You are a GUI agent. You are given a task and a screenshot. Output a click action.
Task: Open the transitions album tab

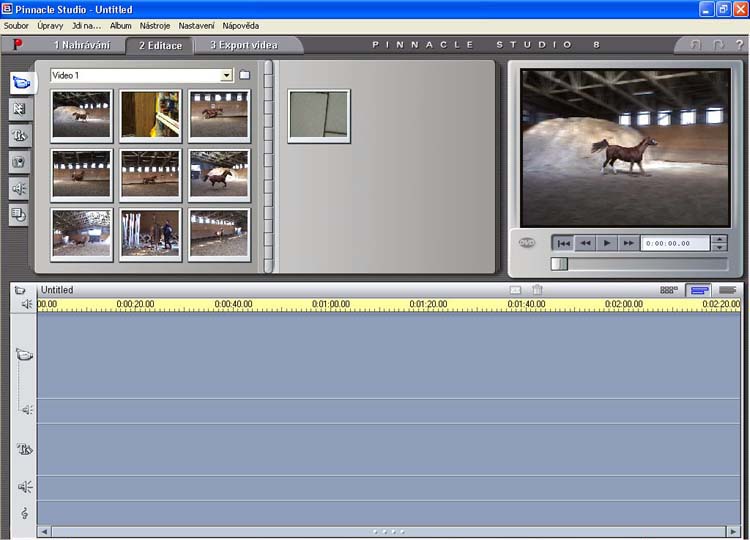(20, 110)
